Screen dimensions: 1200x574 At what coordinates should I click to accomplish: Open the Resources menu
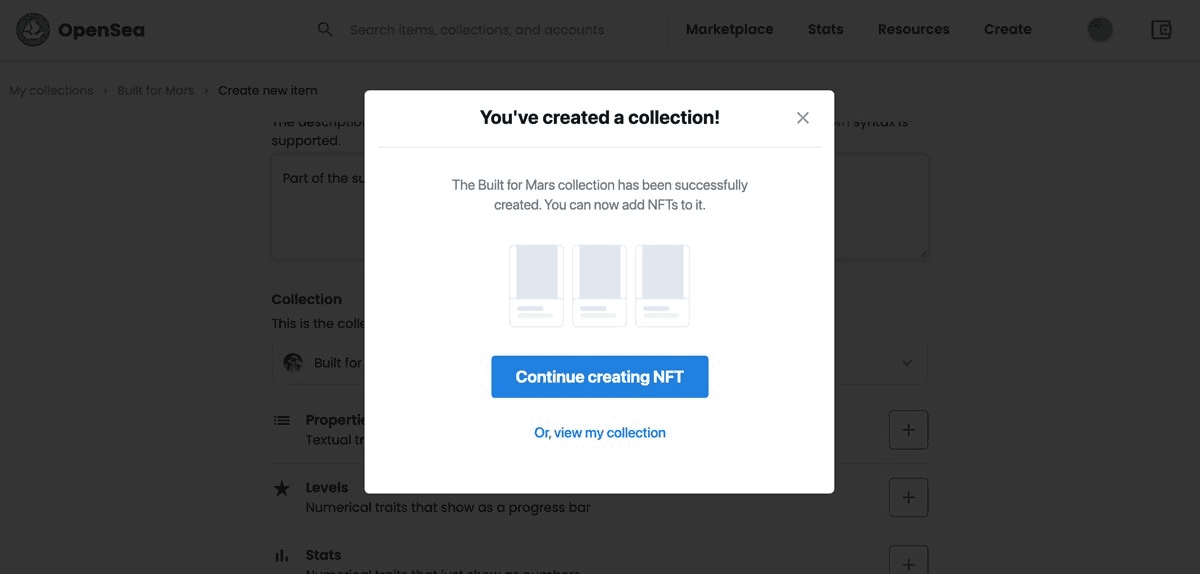click(x=913, y=29)
